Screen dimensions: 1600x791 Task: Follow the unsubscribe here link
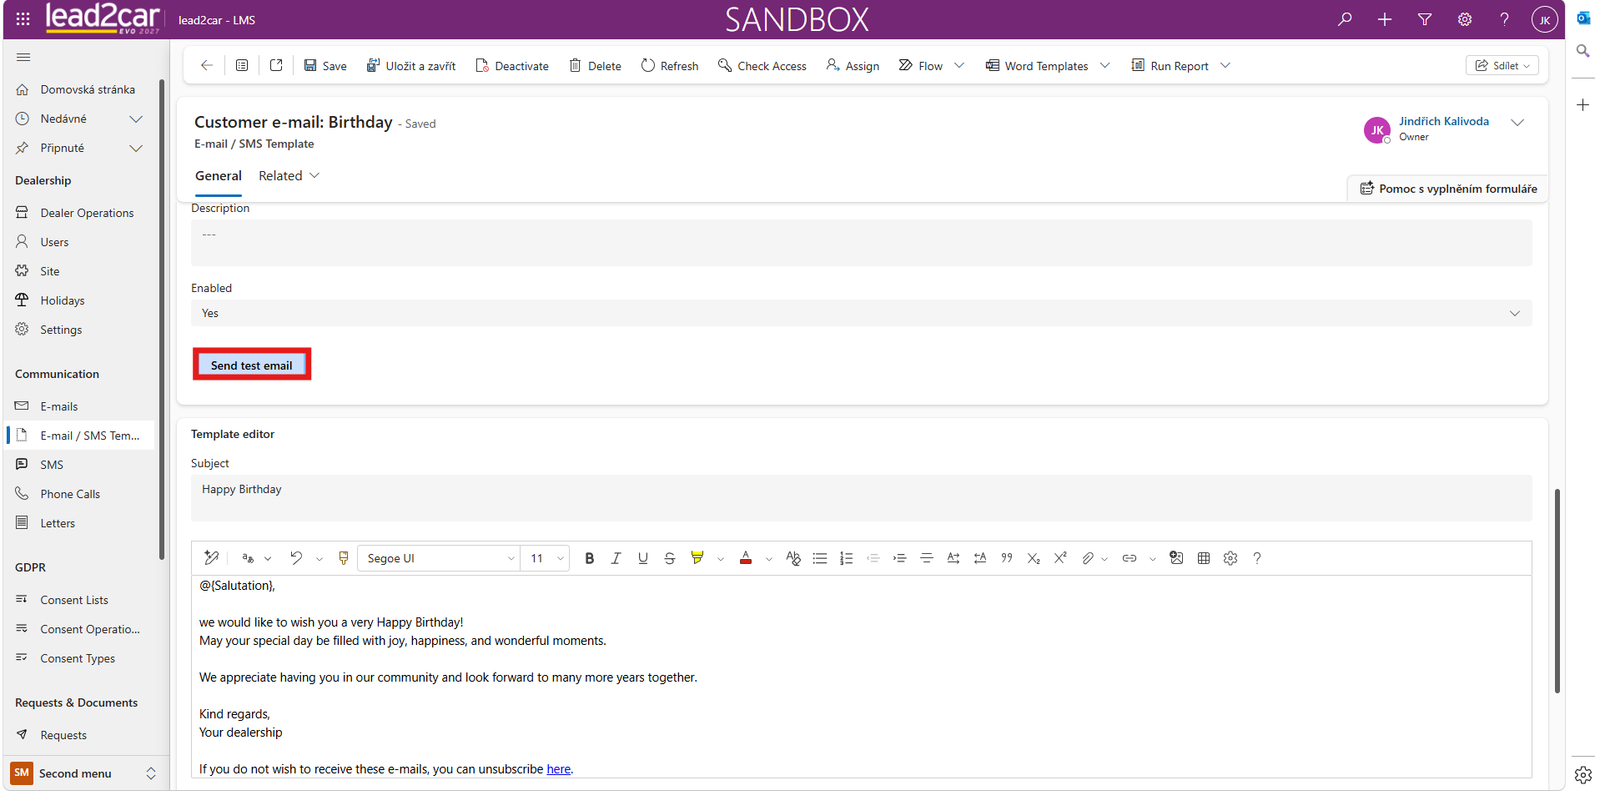pyautogui.click(x=558, y=769)
